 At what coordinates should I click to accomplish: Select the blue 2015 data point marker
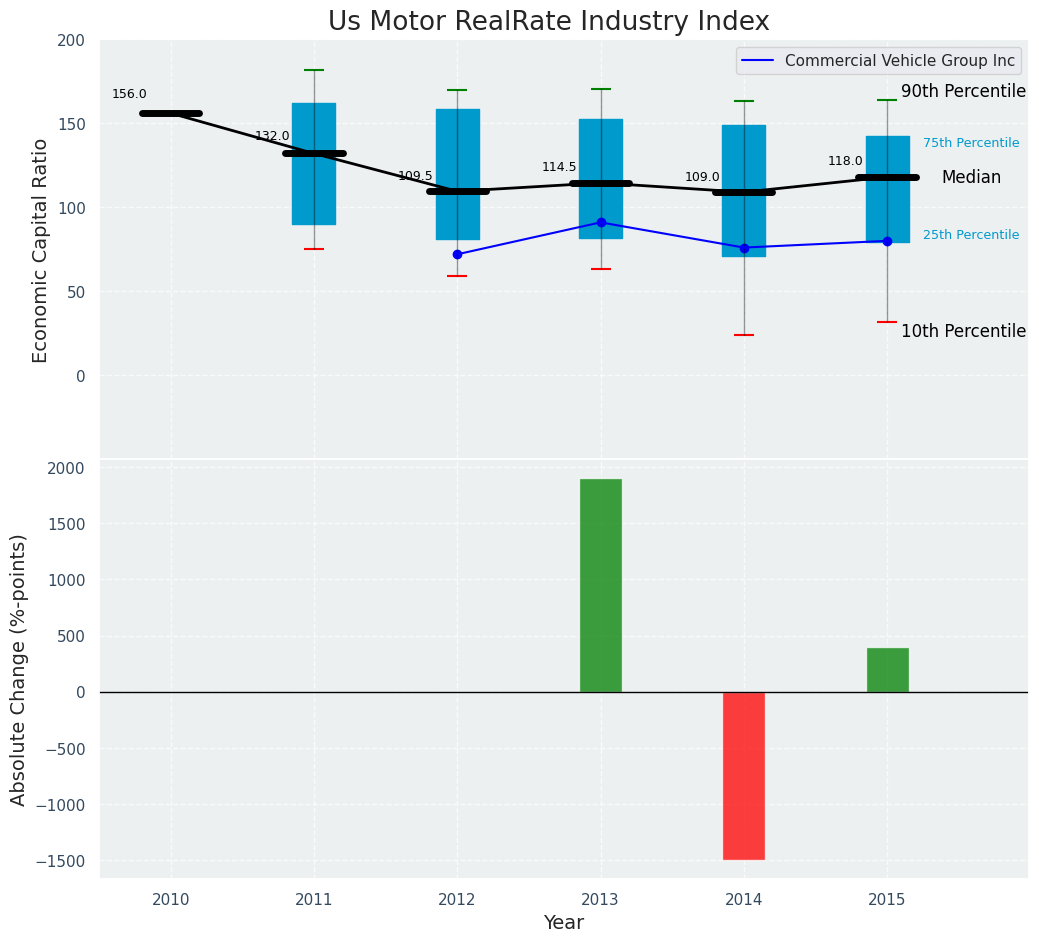click(x=887, y=241)
